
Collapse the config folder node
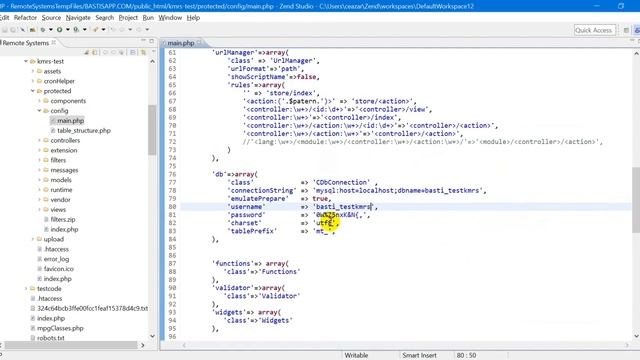(40, 111)
